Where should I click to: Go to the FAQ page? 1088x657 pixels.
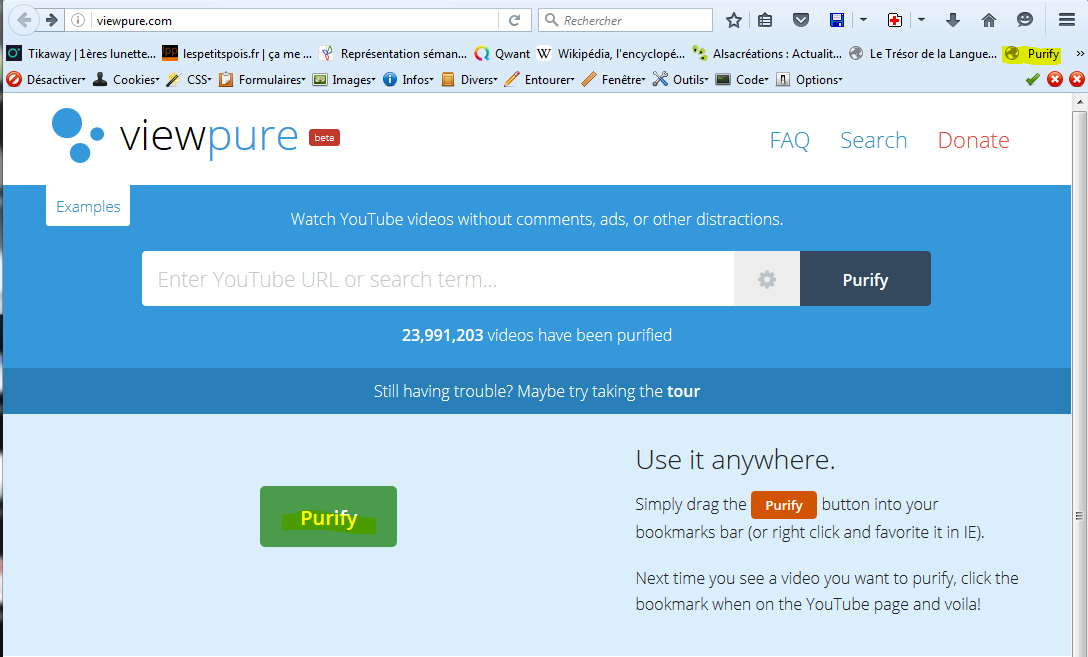(789, 141)
